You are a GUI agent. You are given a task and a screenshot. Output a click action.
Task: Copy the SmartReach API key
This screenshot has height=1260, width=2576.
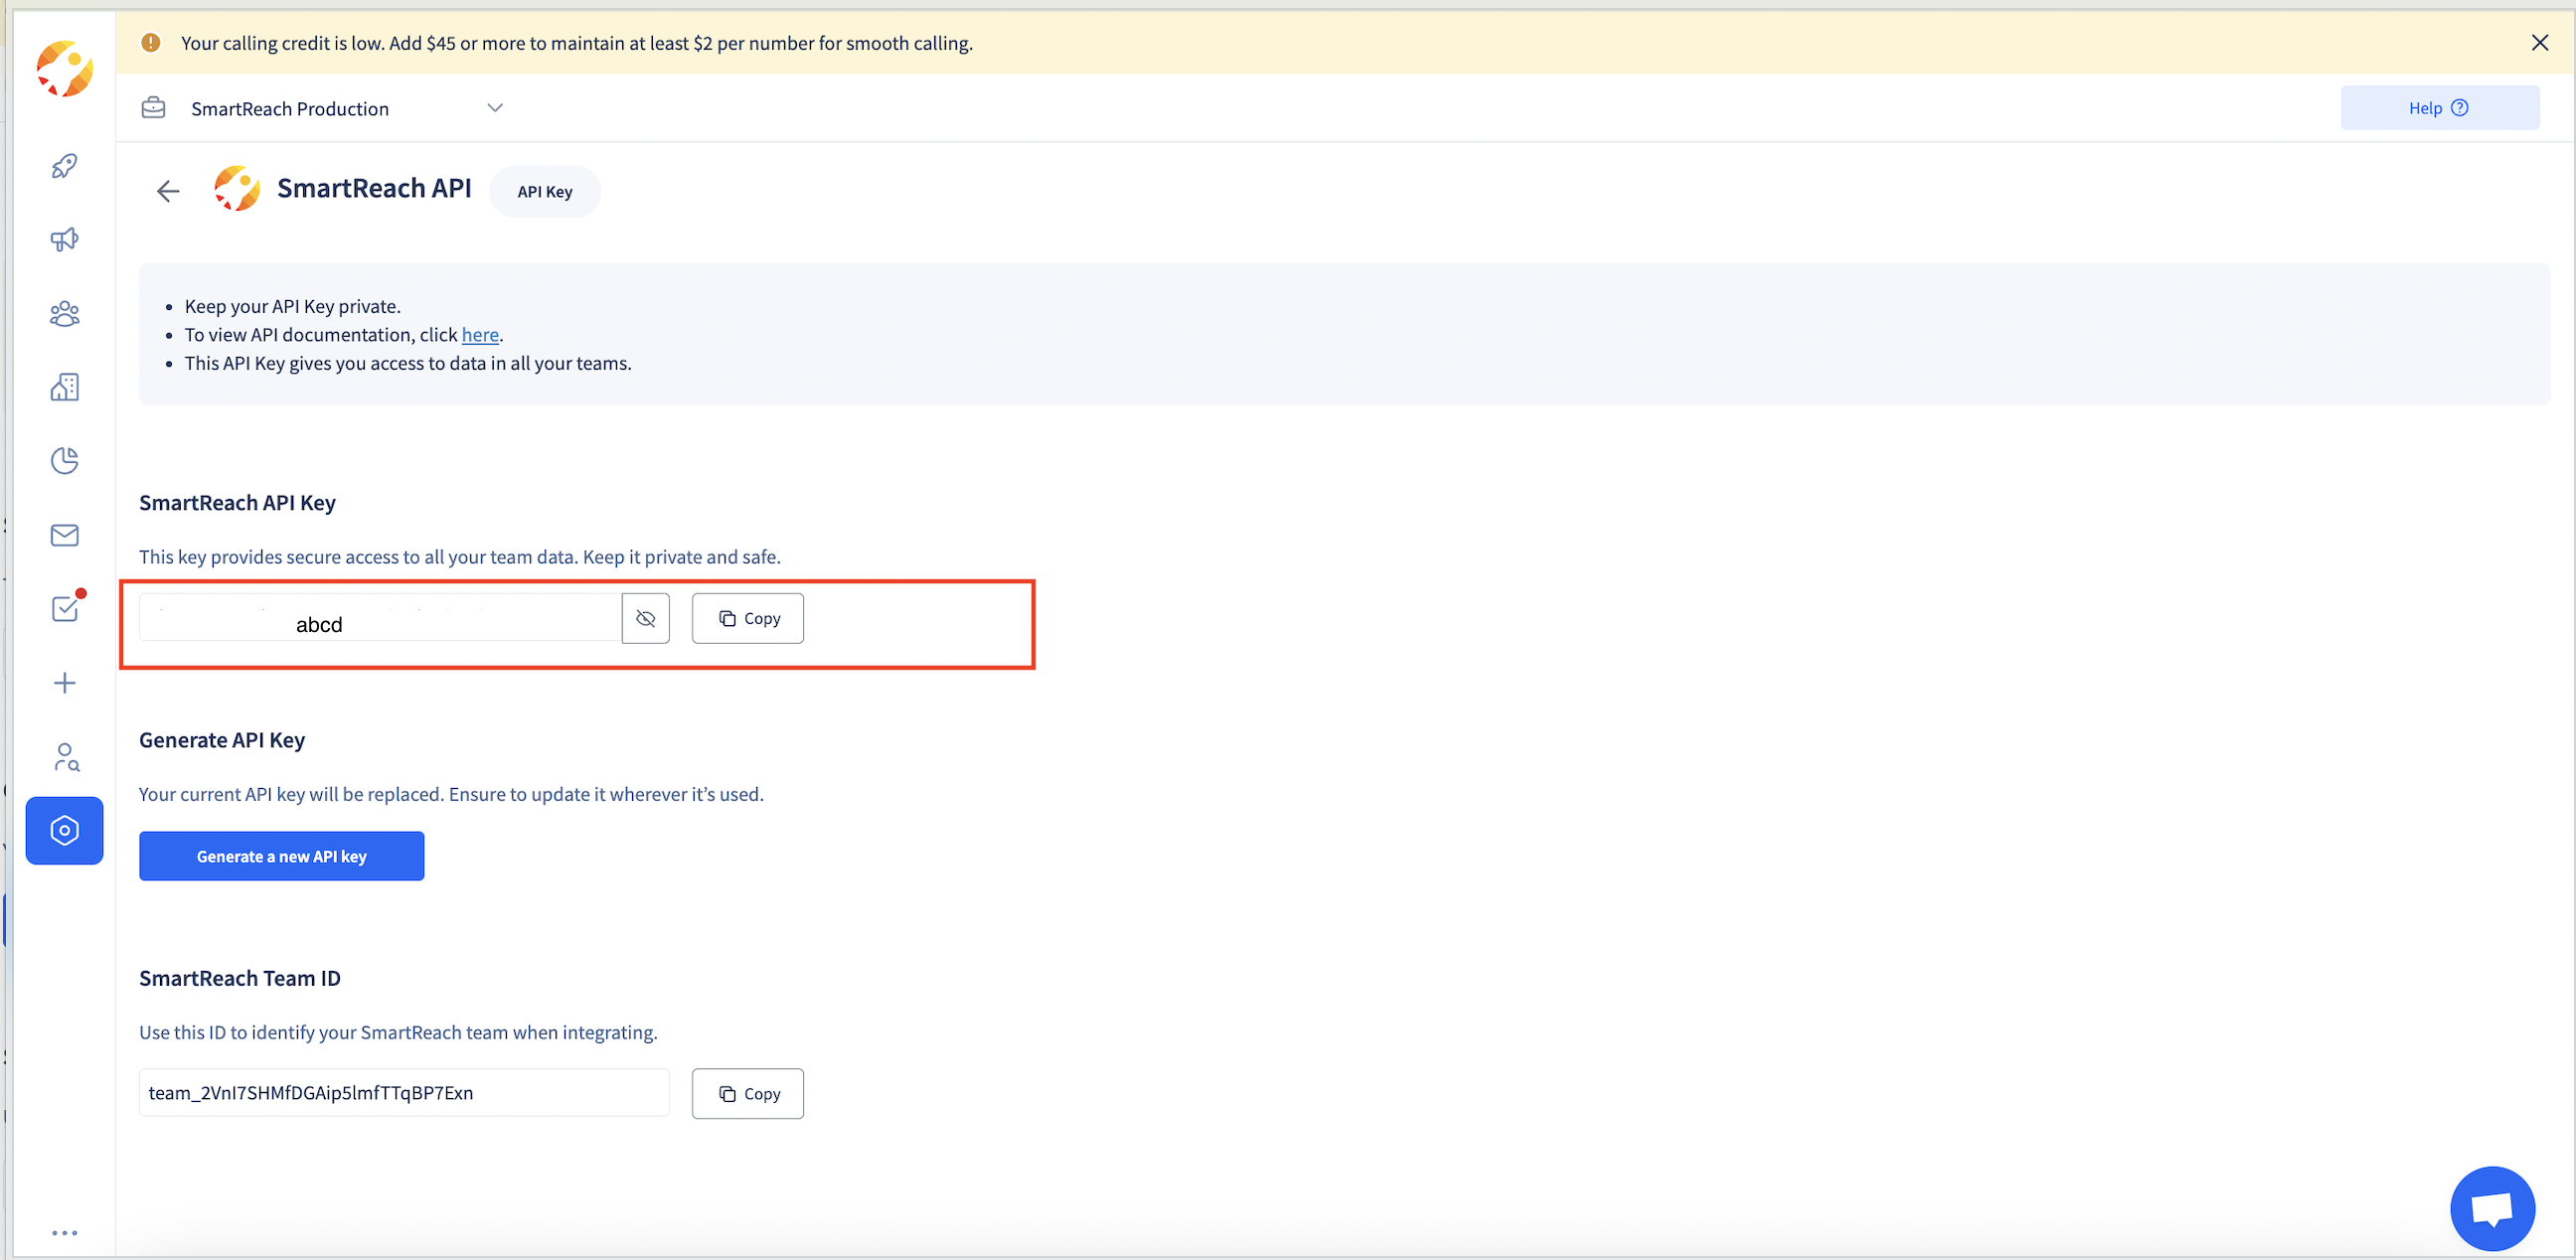pos(748,618)
